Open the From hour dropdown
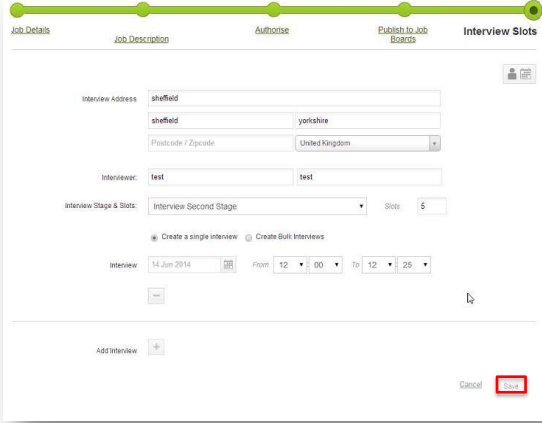Image resolution: width=542 pixels, height=423 pixels. [x=290, y=265]
